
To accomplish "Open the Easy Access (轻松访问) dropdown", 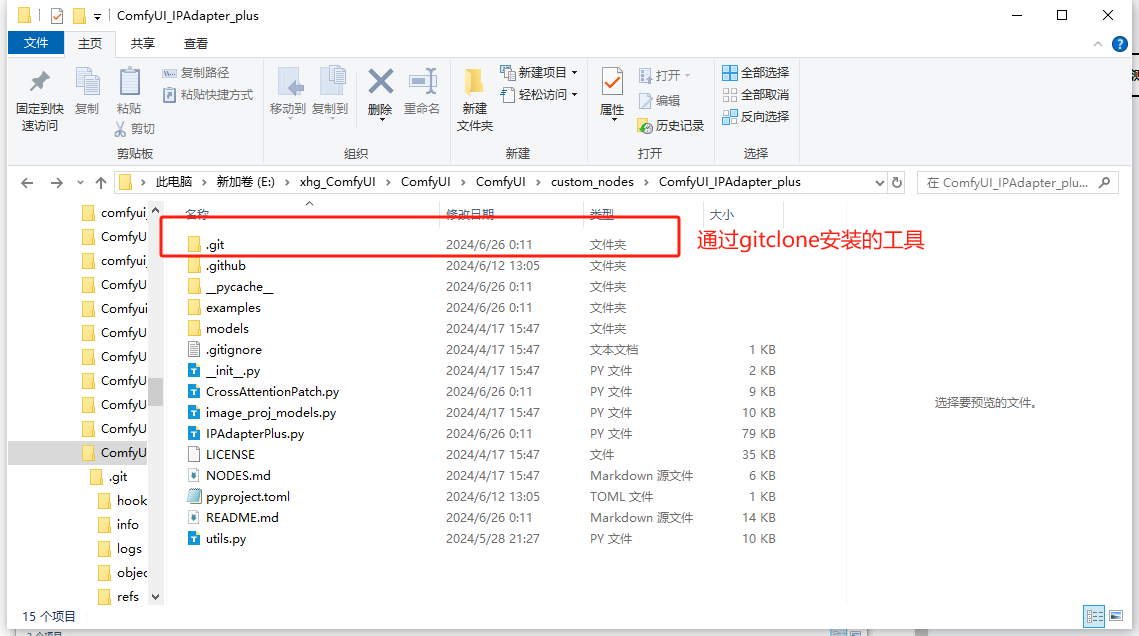I will click(x=575, y=94).
